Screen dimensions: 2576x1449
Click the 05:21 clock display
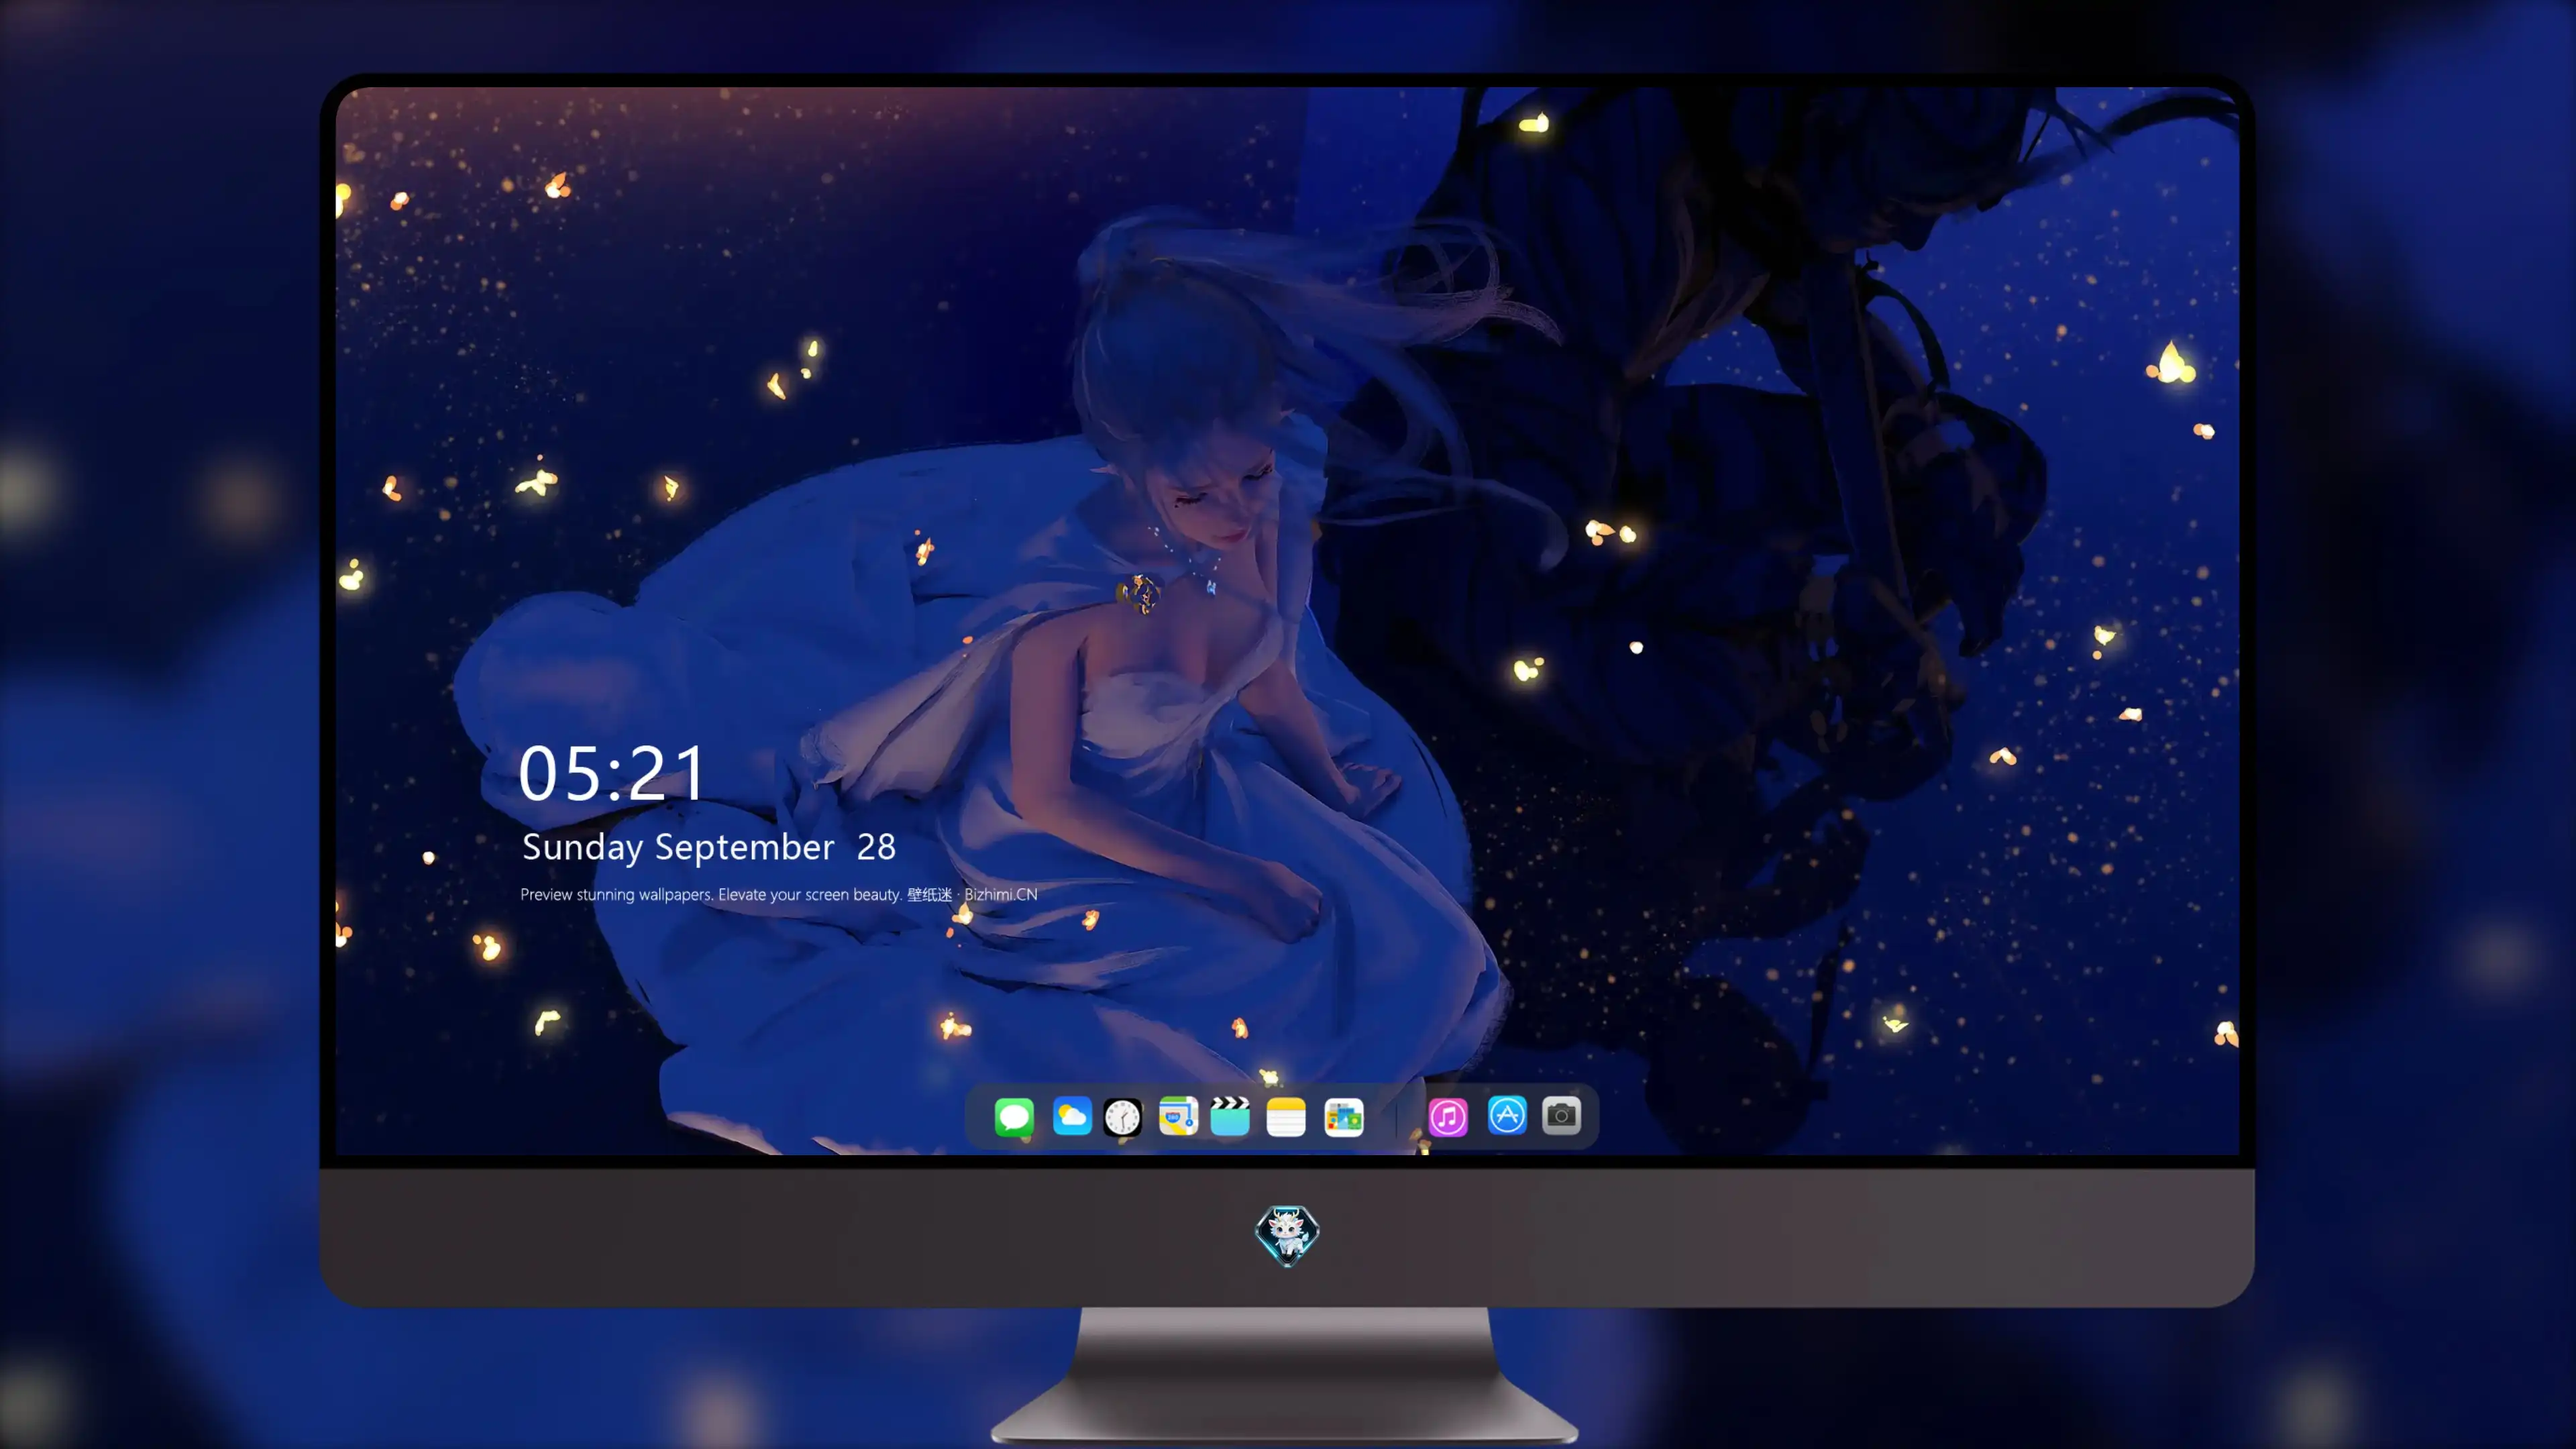612,773
